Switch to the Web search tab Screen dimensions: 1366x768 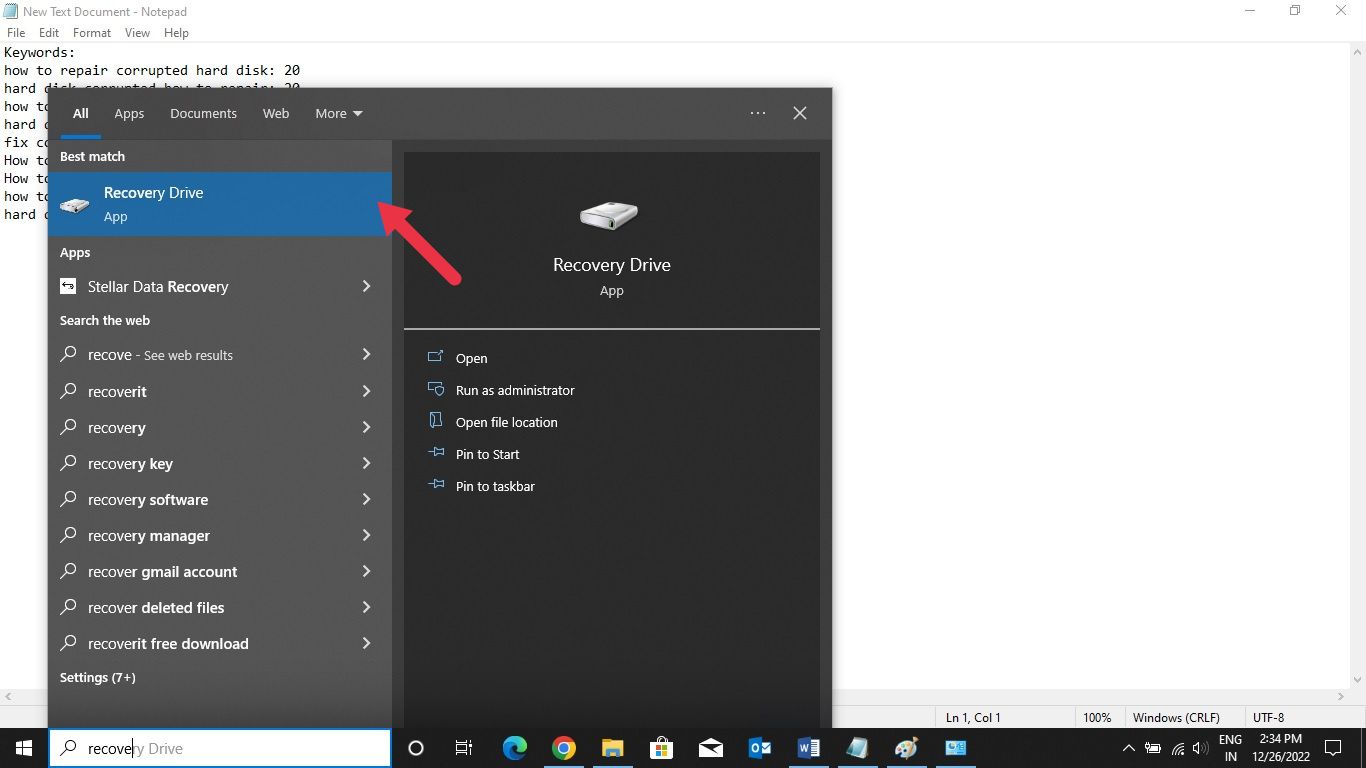pos(276,113)
